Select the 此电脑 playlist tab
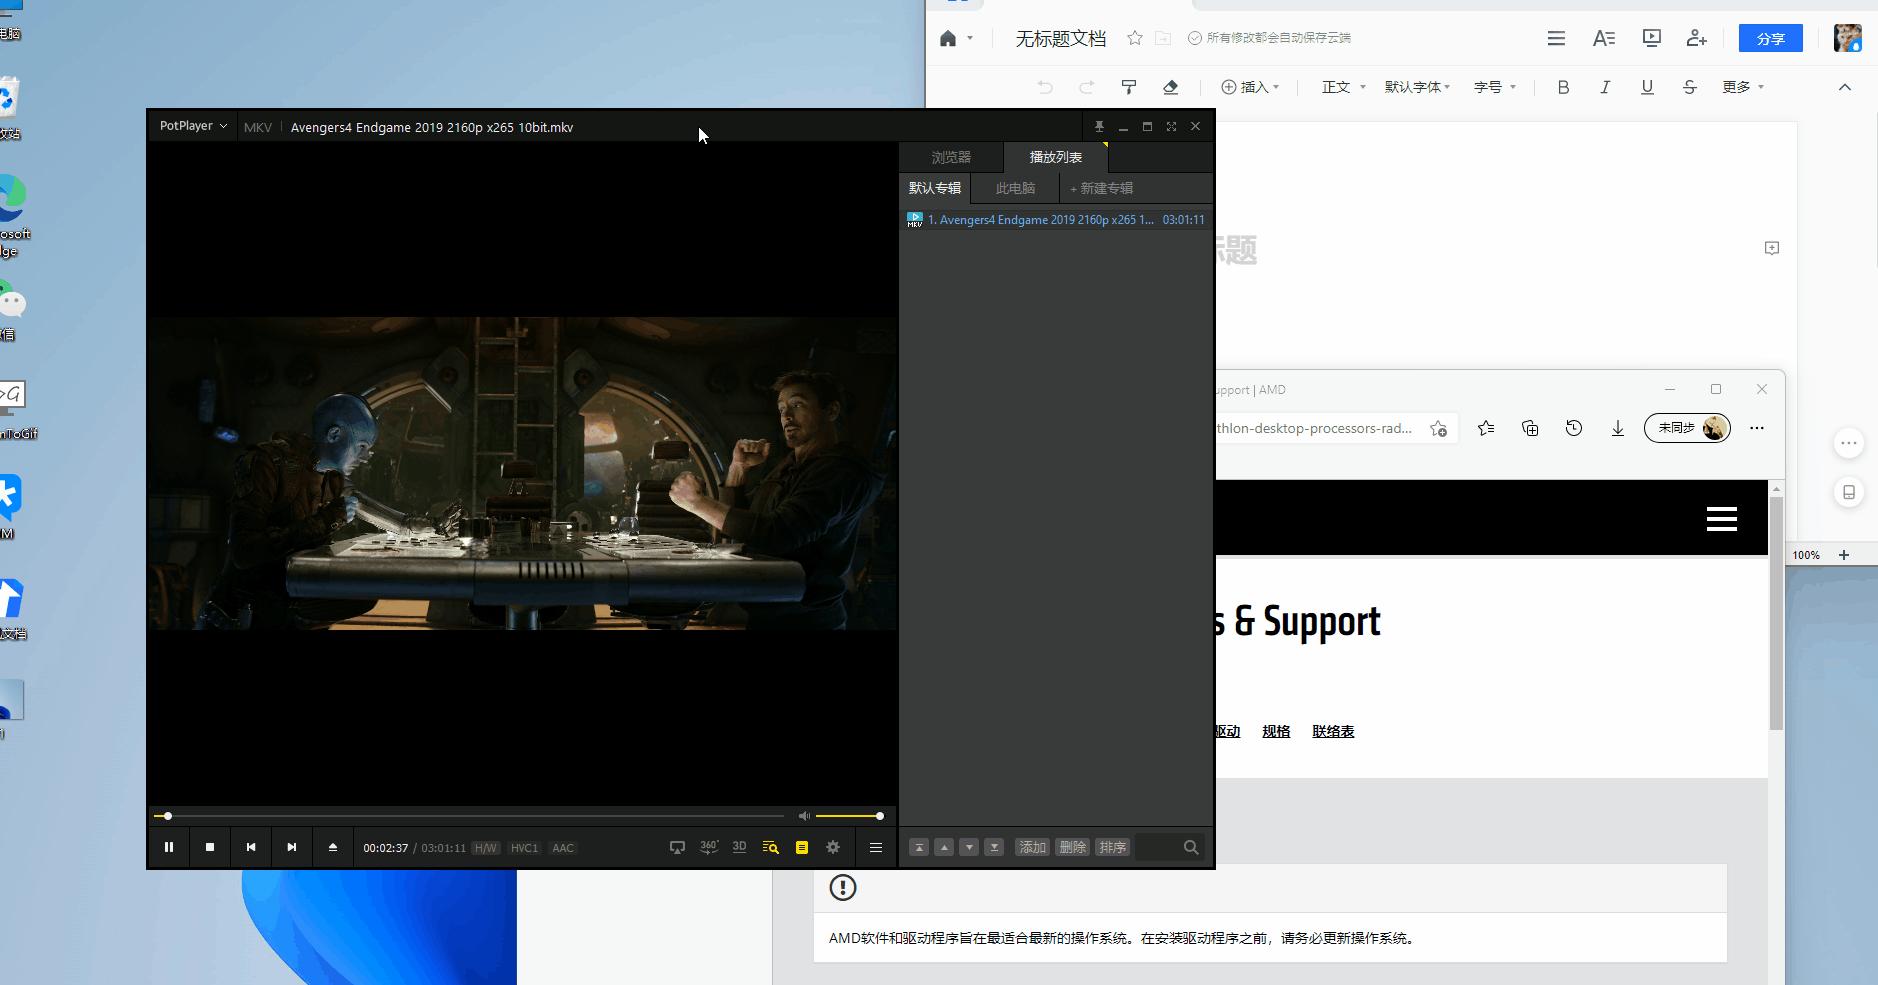This screenshot has height=985, width=1878. 1015,188
